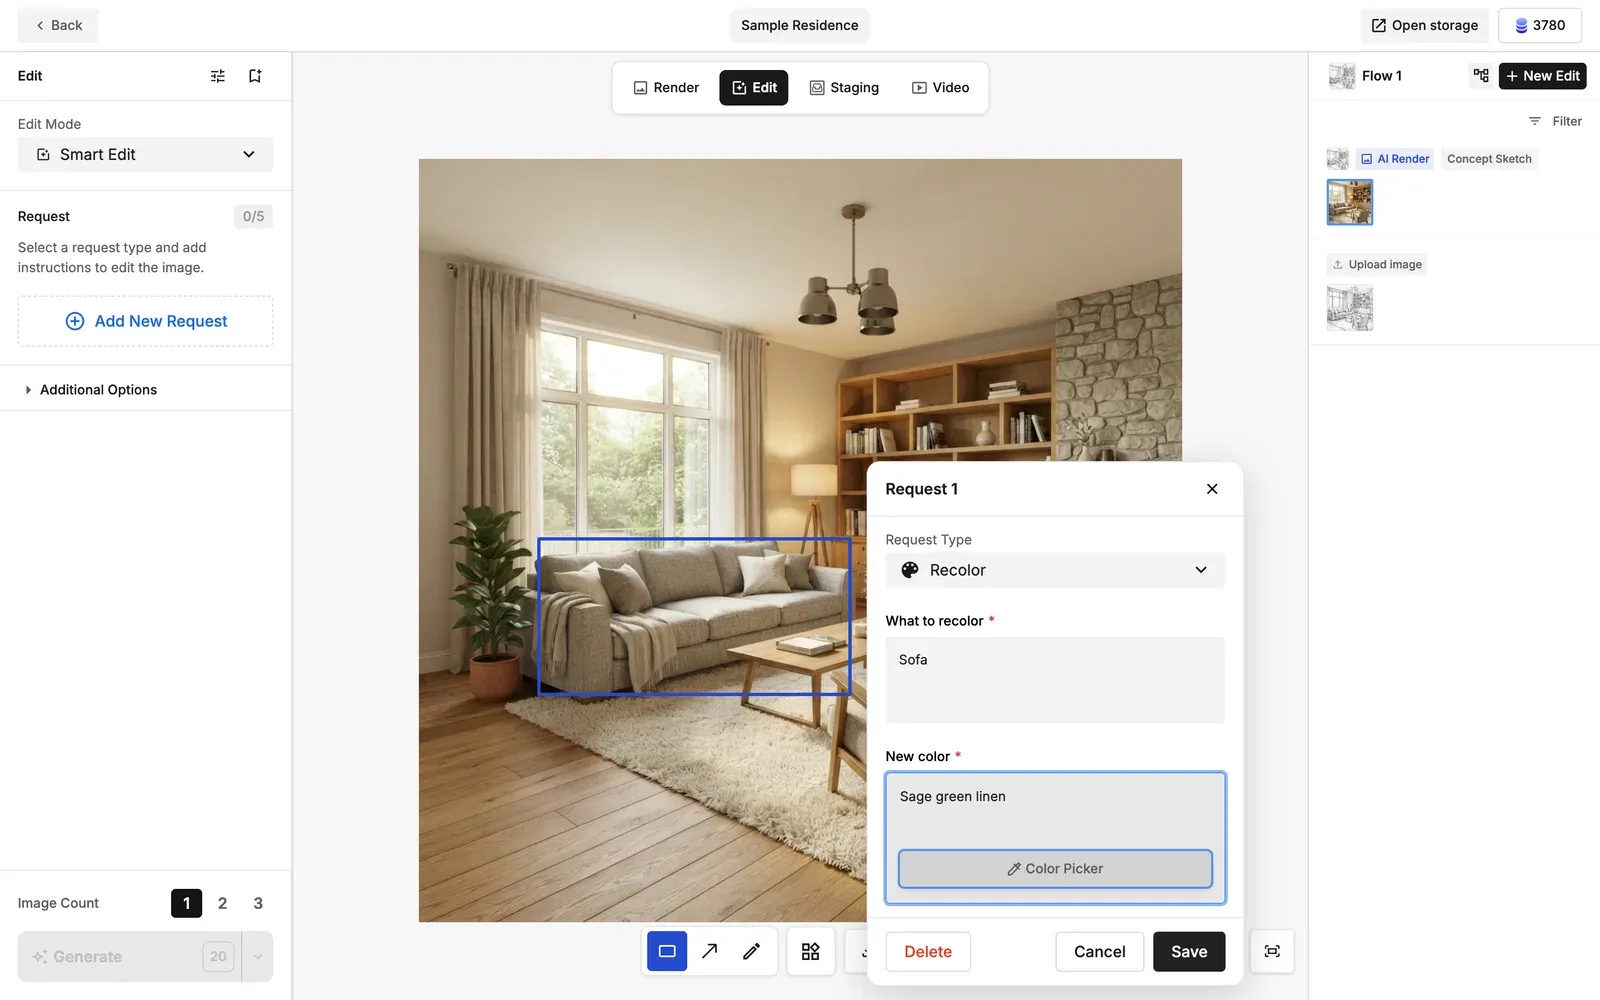1600x1000 pixels.
Task: Select the rectangle selection tool
Action: point(667,951)
